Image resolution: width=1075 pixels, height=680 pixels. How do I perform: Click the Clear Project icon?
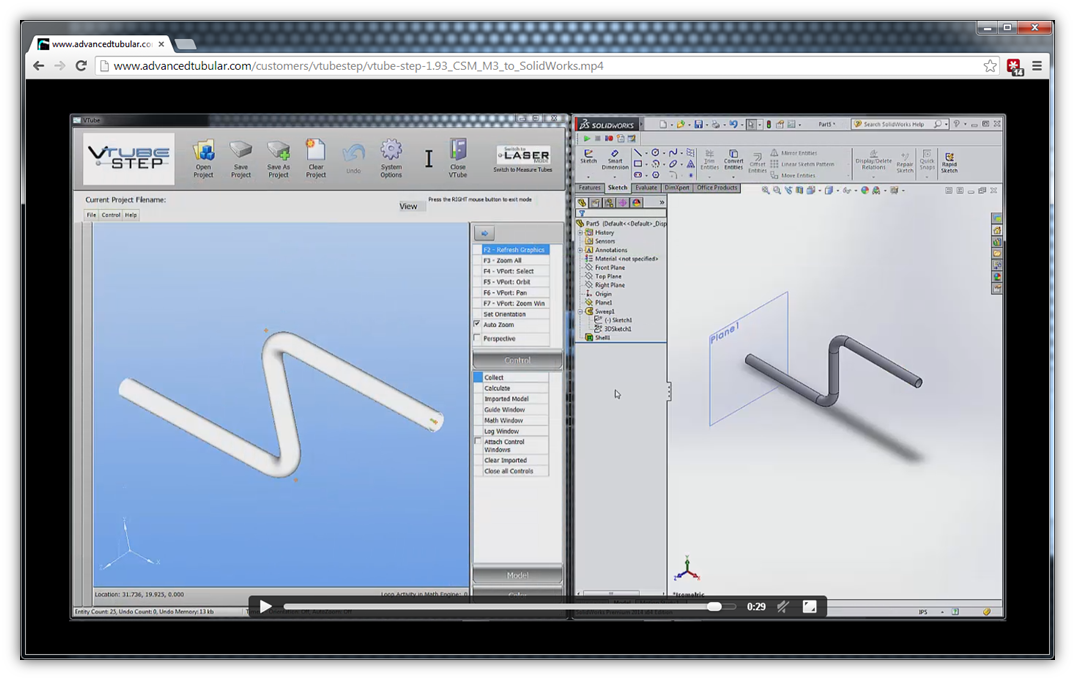tap(316, 153)
